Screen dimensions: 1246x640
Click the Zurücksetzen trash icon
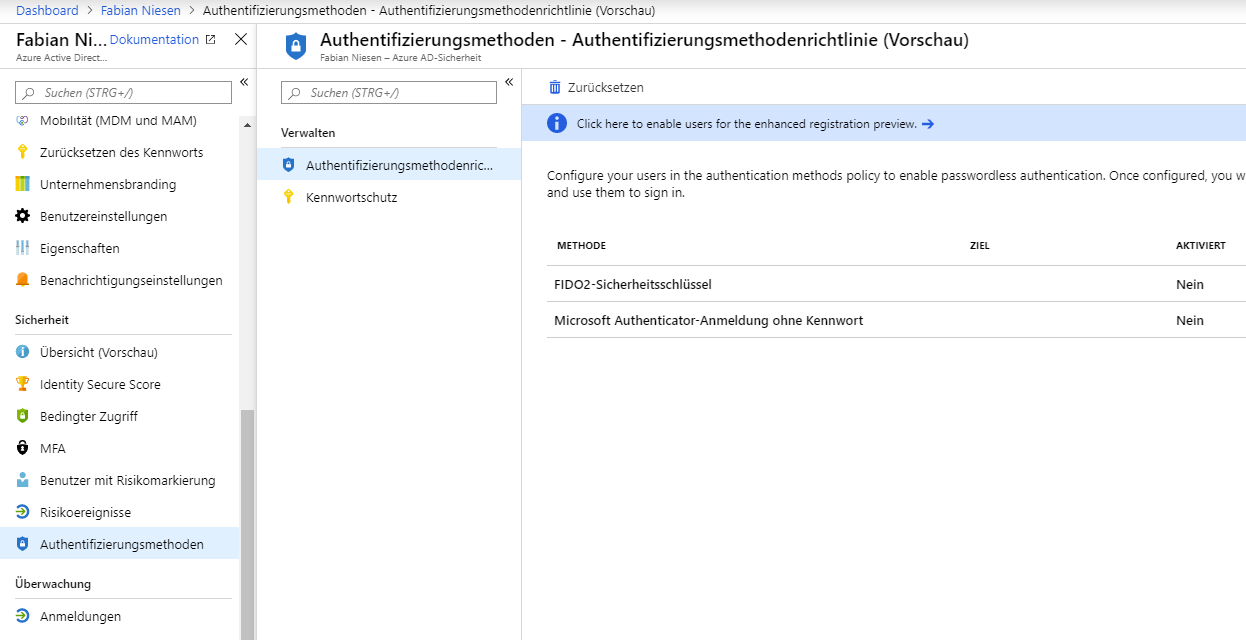pos(555,88)
